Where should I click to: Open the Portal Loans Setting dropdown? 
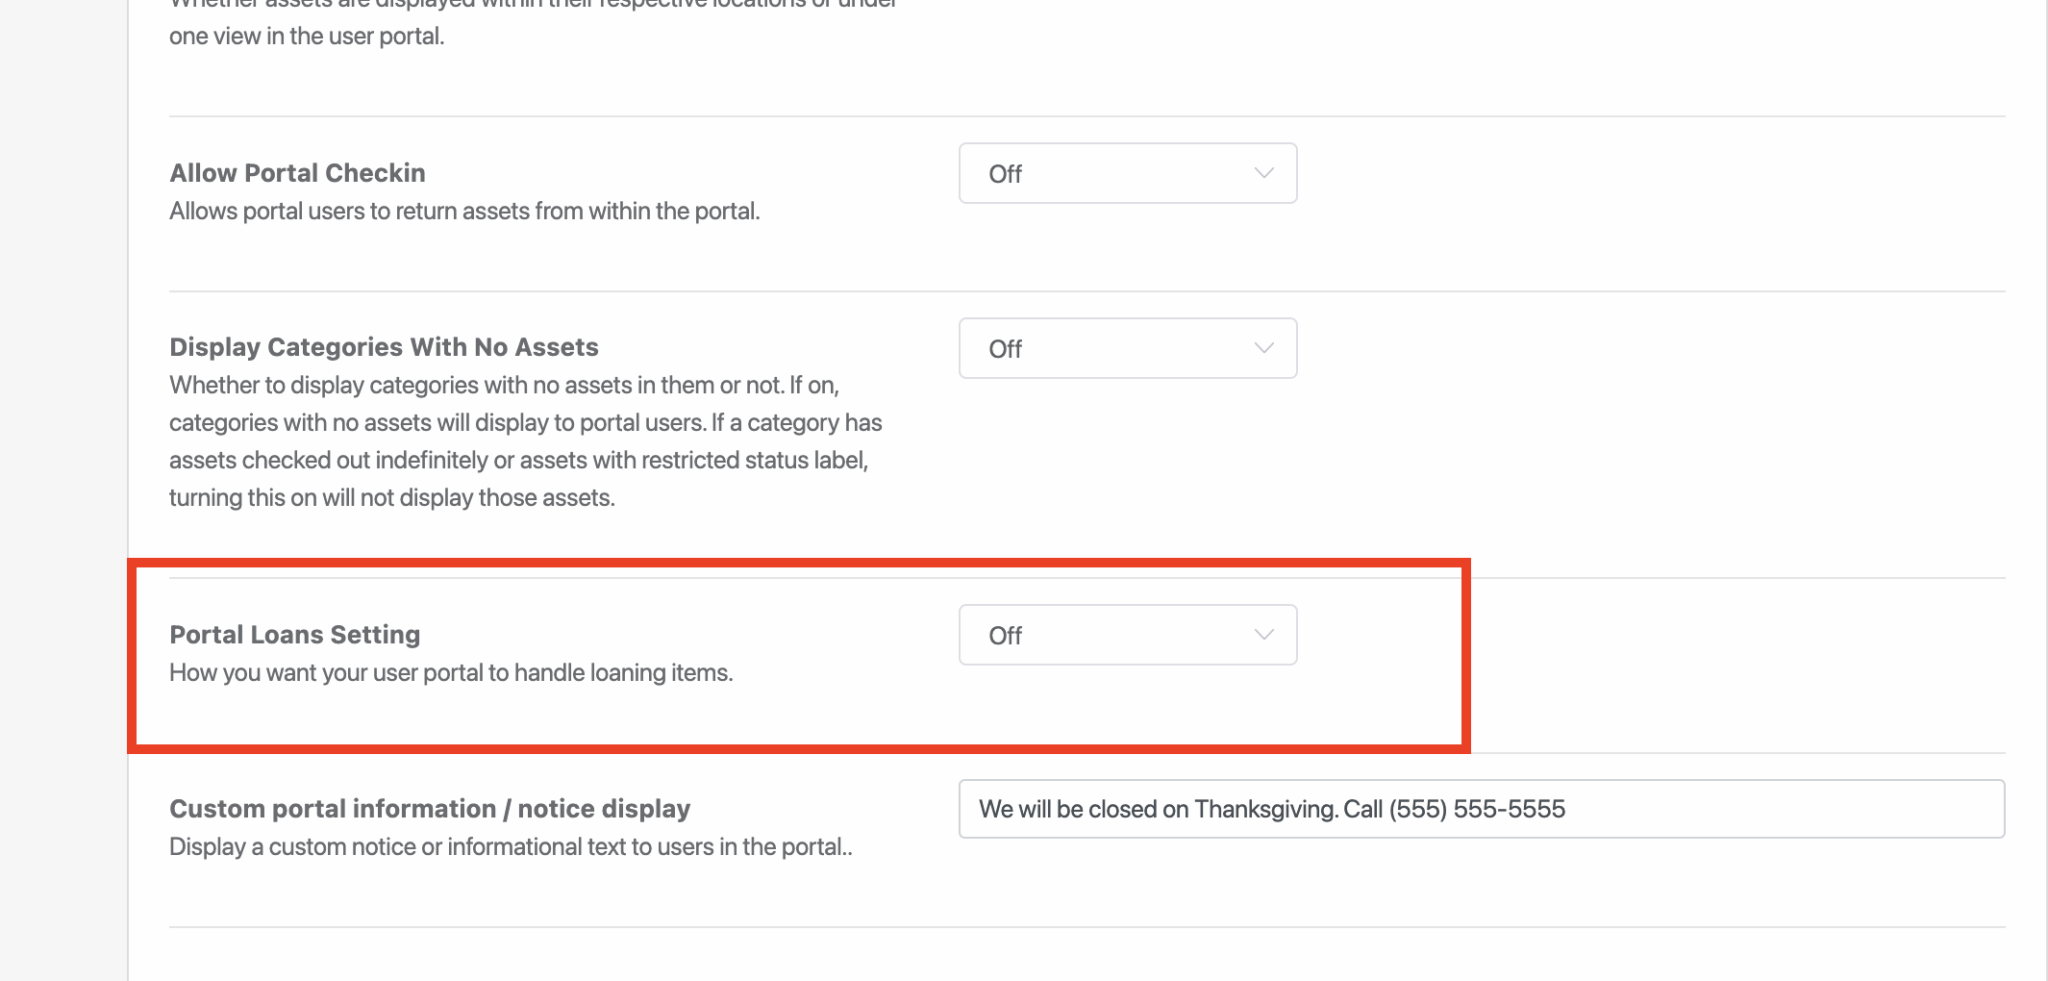click(x=1127, y=636)
